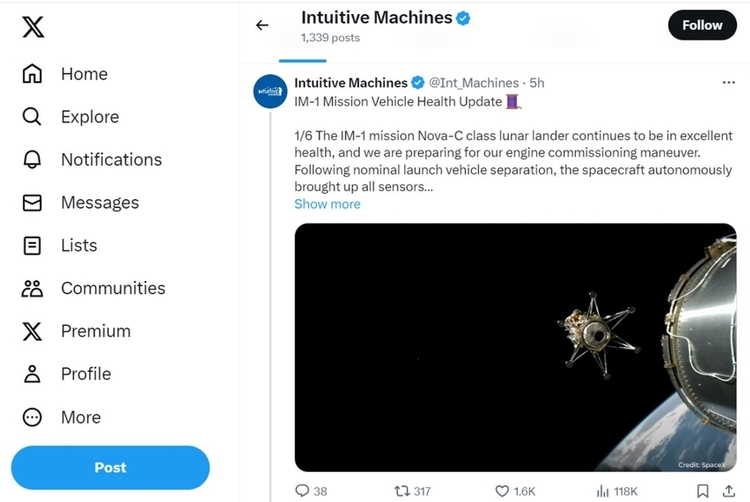
Task: Click the reply icon with 38 replies
Action: (x=303, y=491)
